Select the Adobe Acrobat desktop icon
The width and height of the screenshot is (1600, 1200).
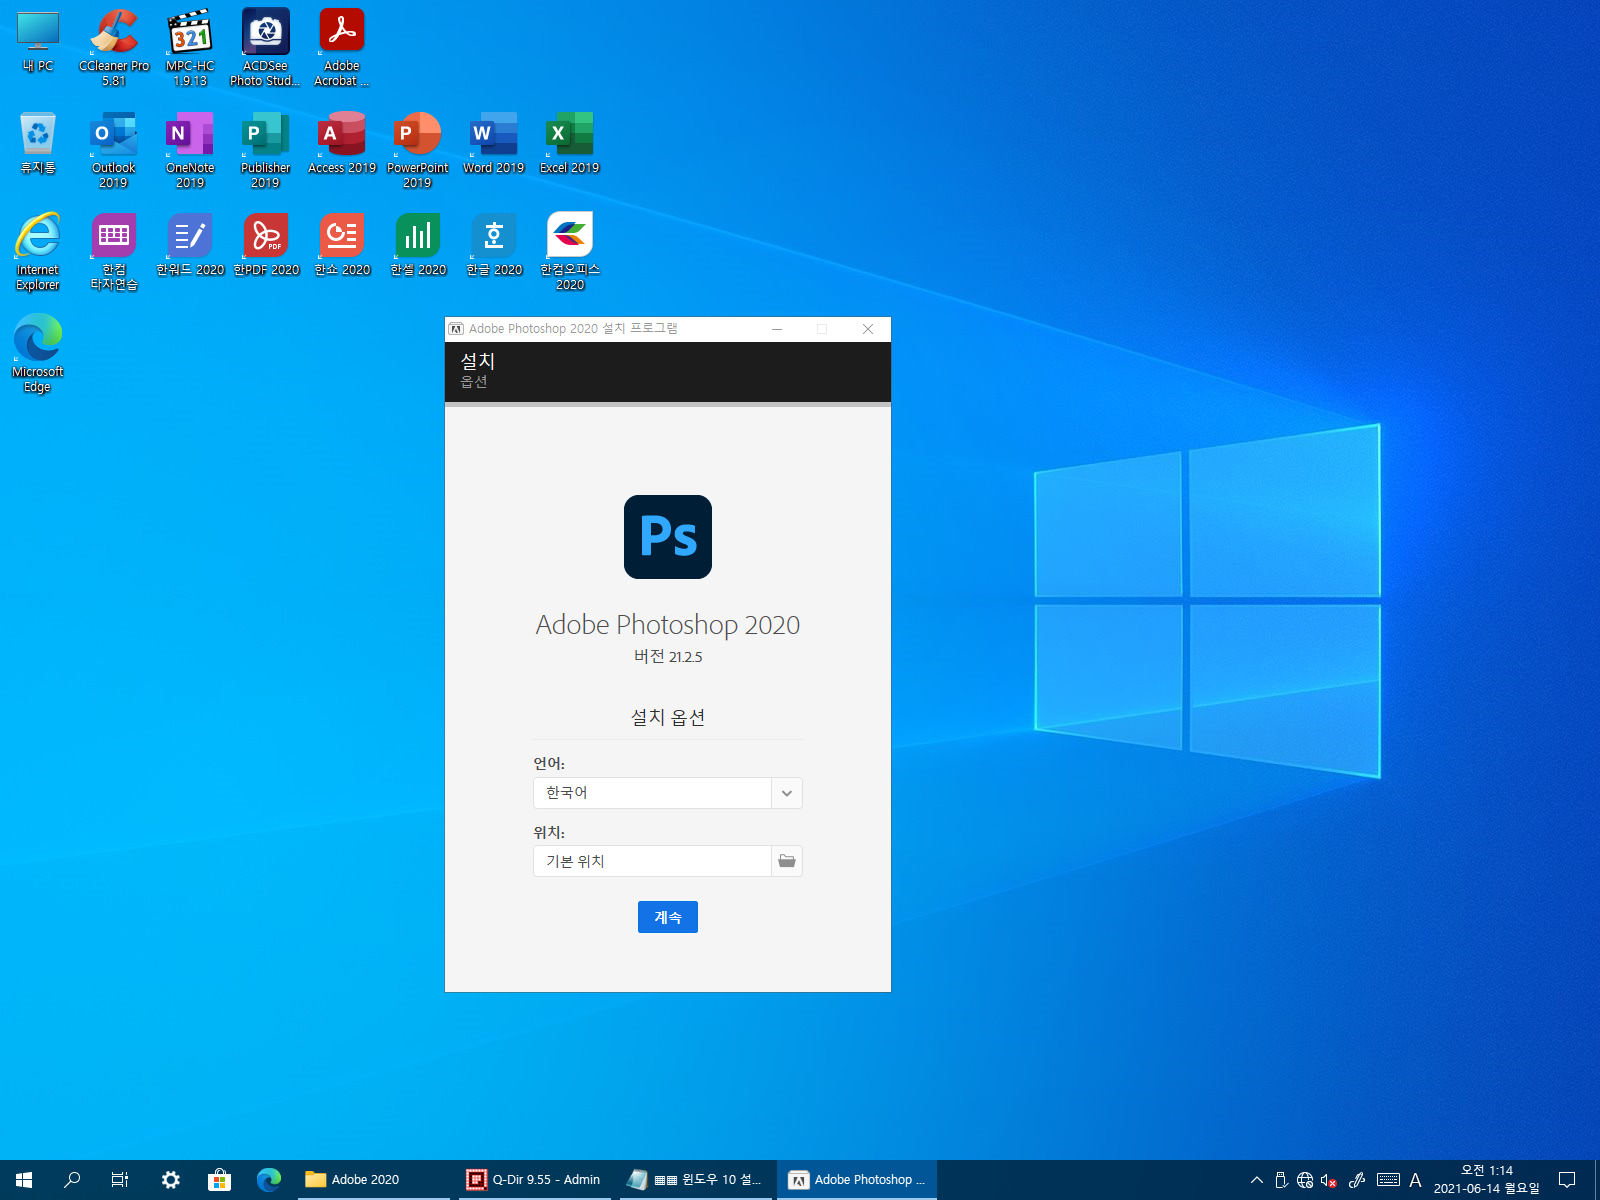(342, 47)
